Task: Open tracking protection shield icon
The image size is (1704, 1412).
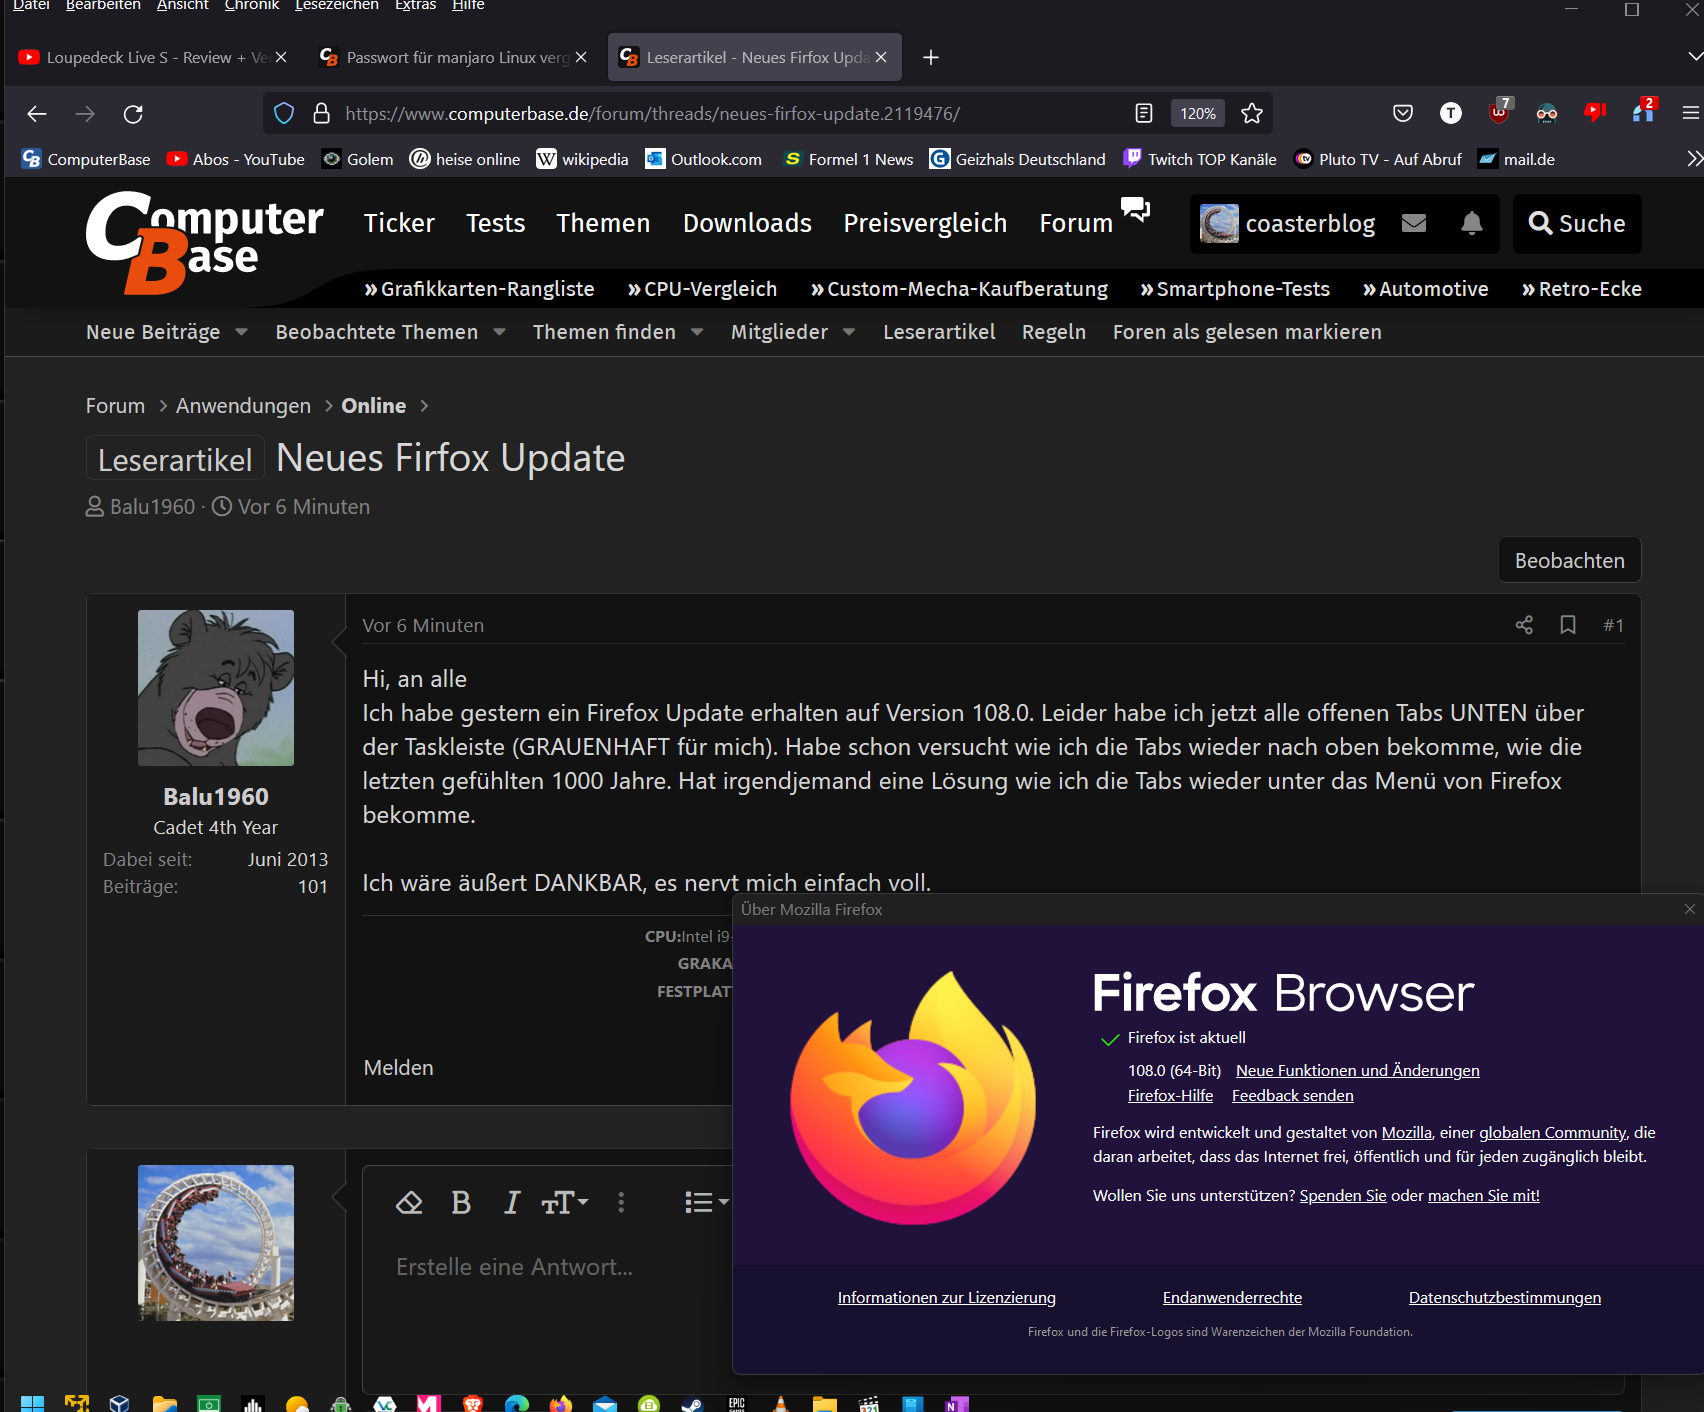Action: point(284,114)
